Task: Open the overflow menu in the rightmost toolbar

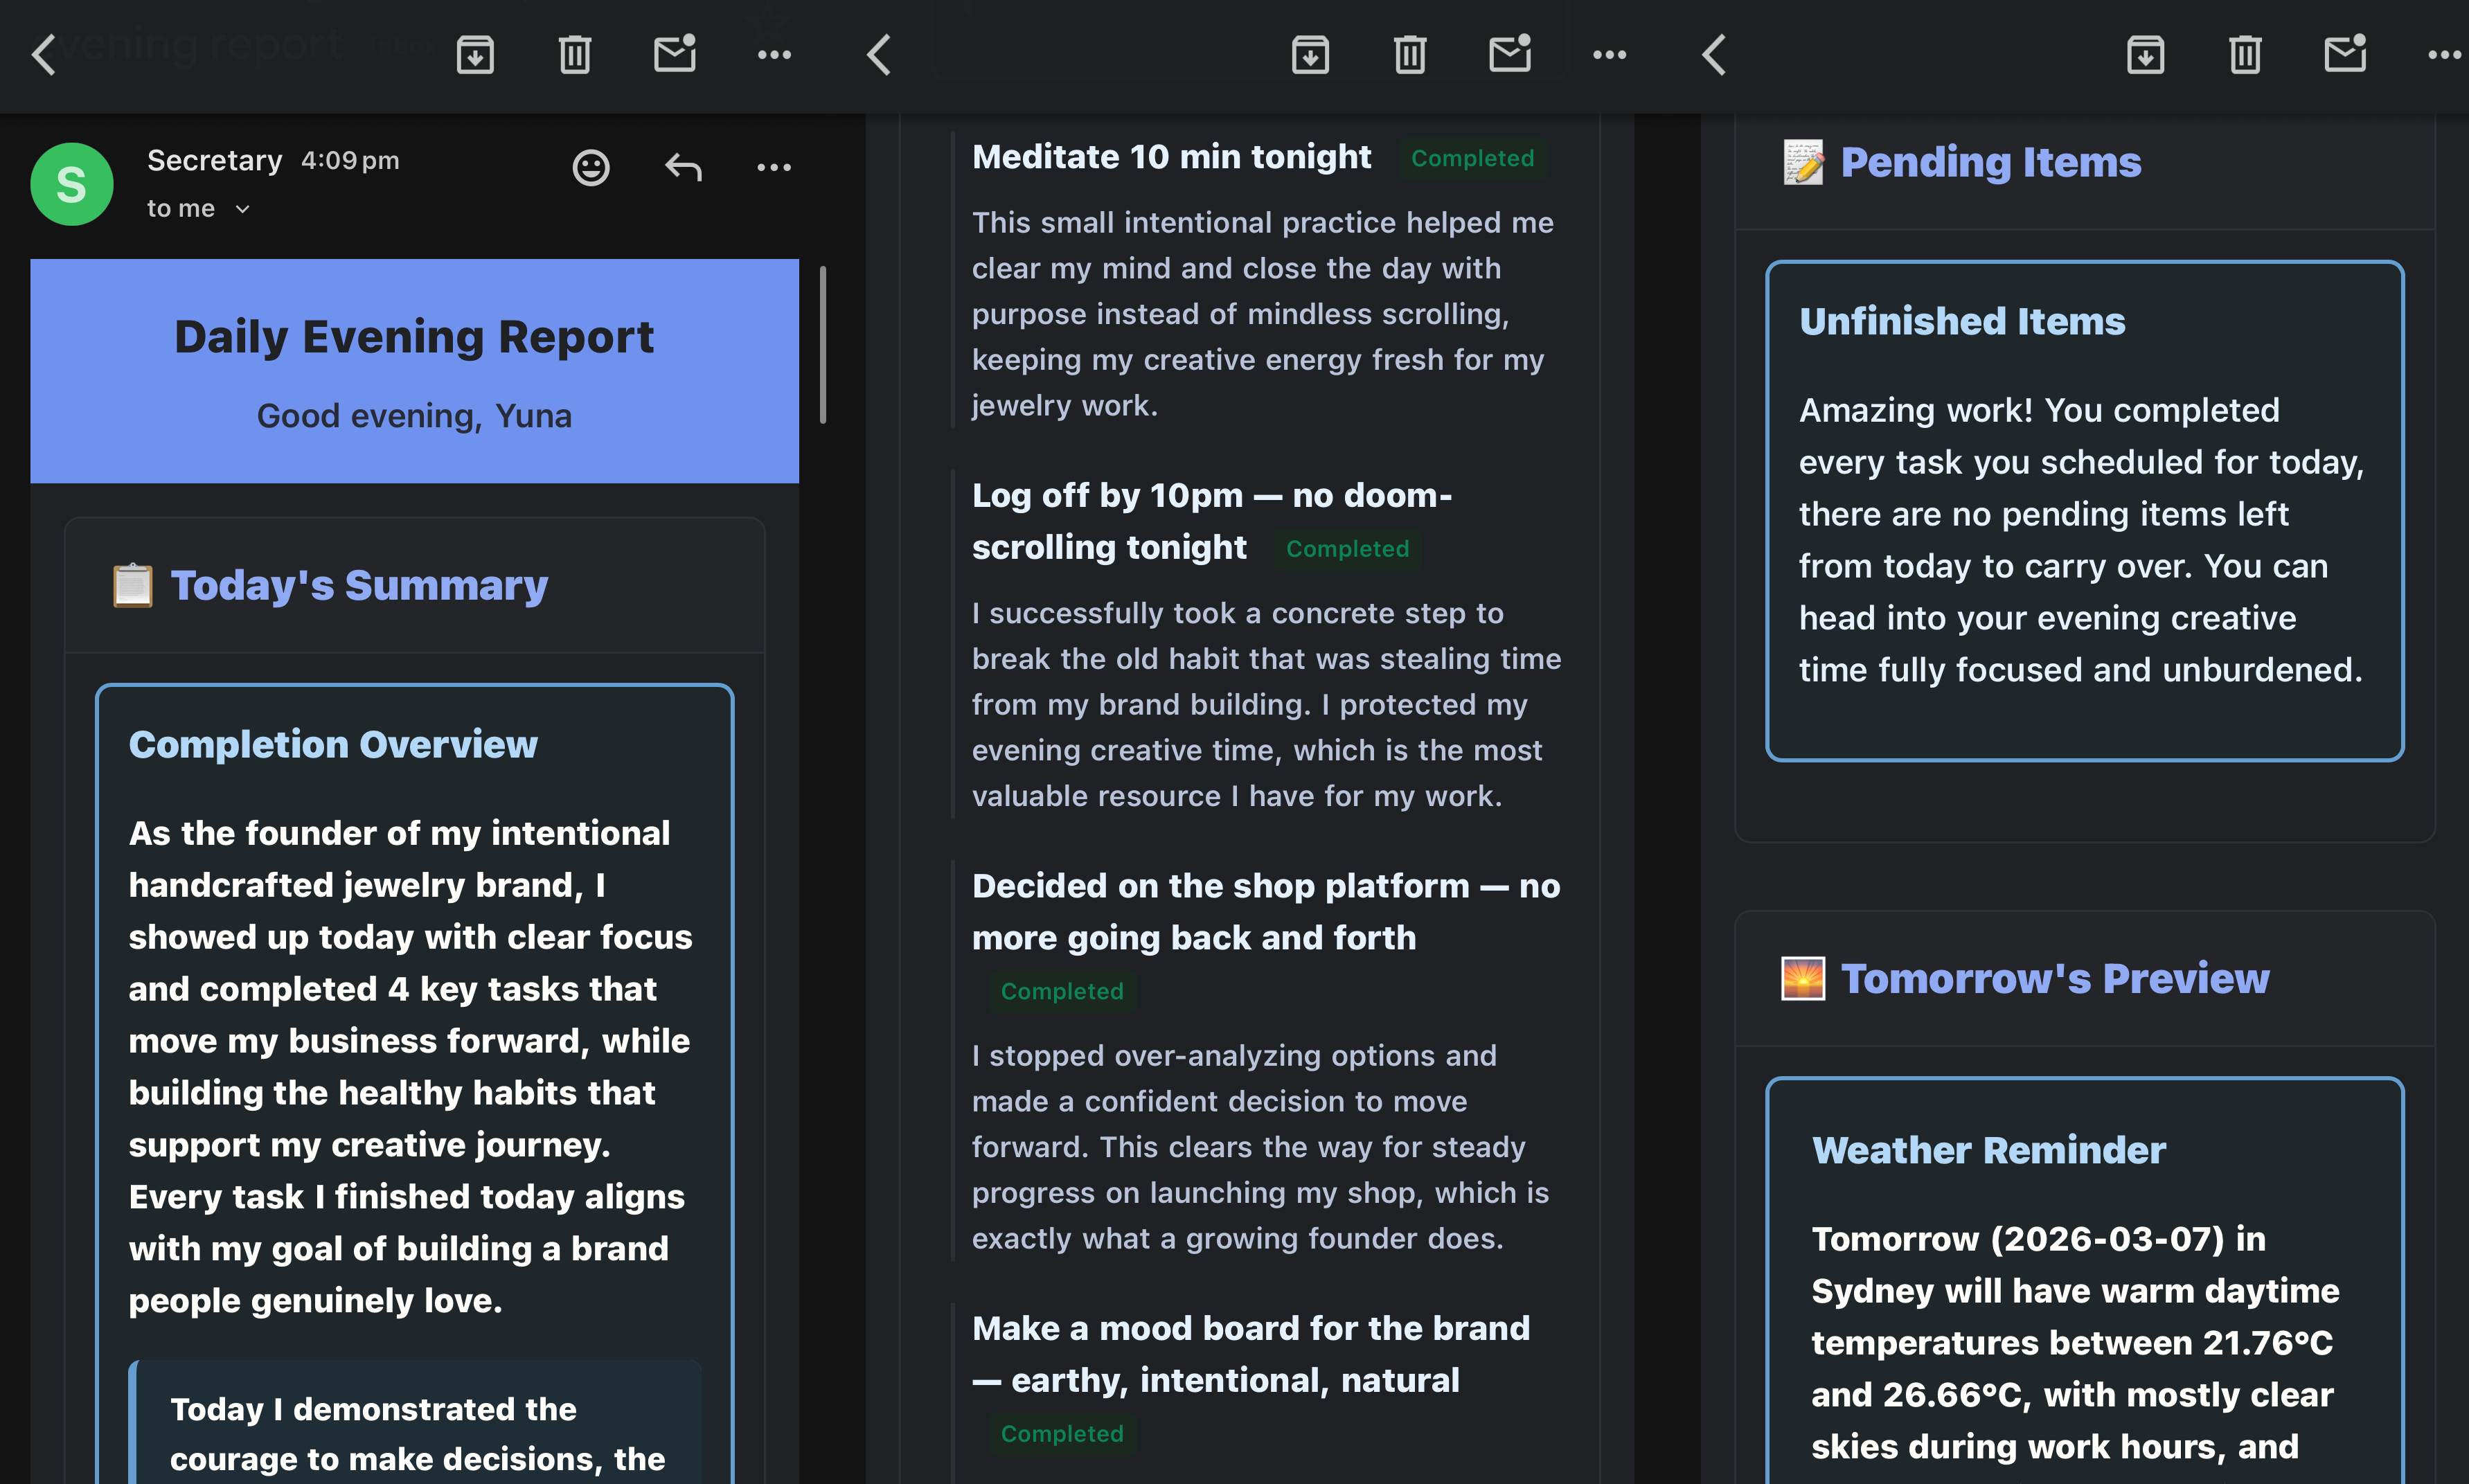Action: [x=2443, y=55]
